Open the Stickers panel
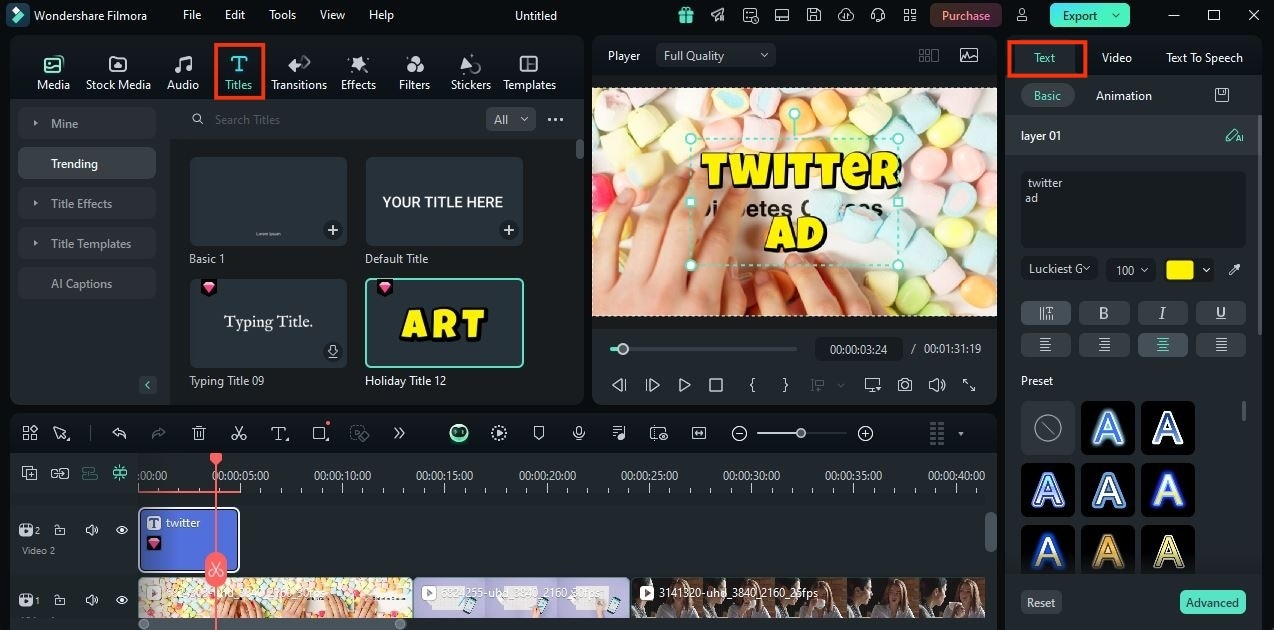 click(x=470, y=73)
